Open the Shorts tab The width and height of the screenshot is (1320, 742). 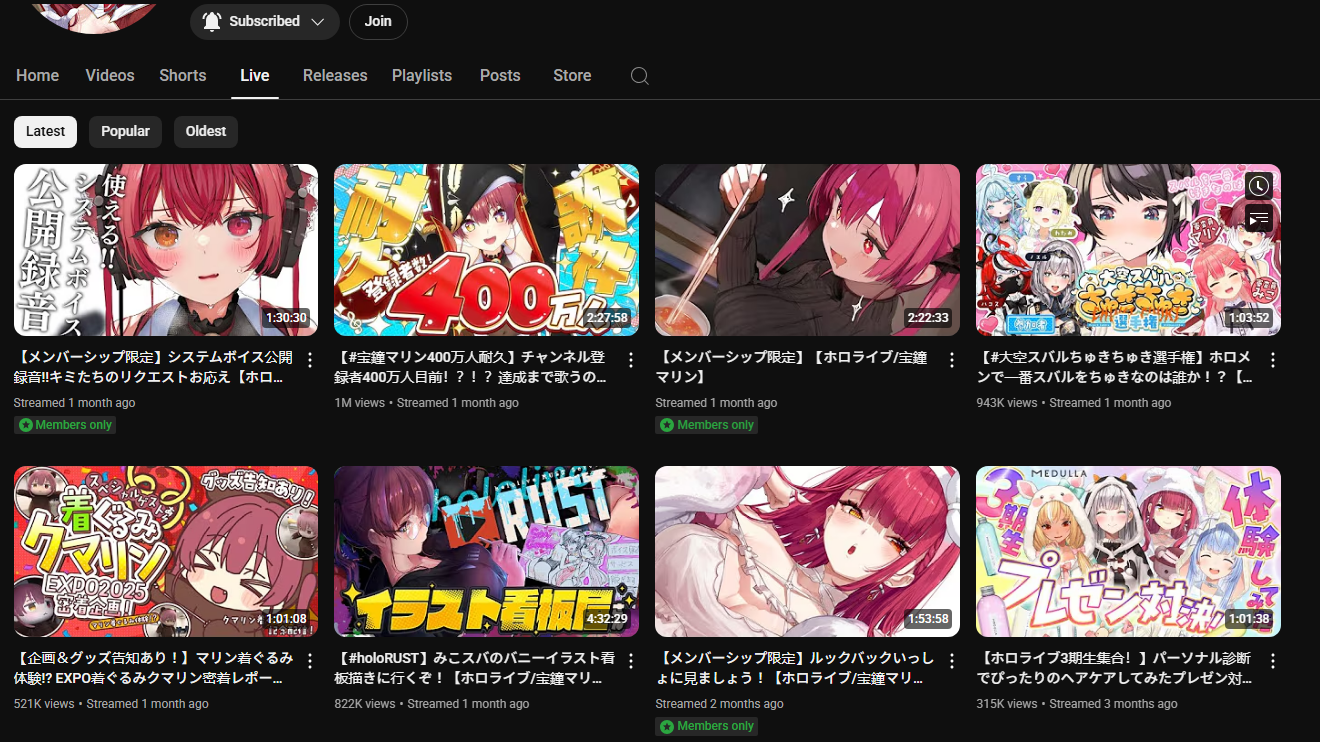click(x=183, y=75)
